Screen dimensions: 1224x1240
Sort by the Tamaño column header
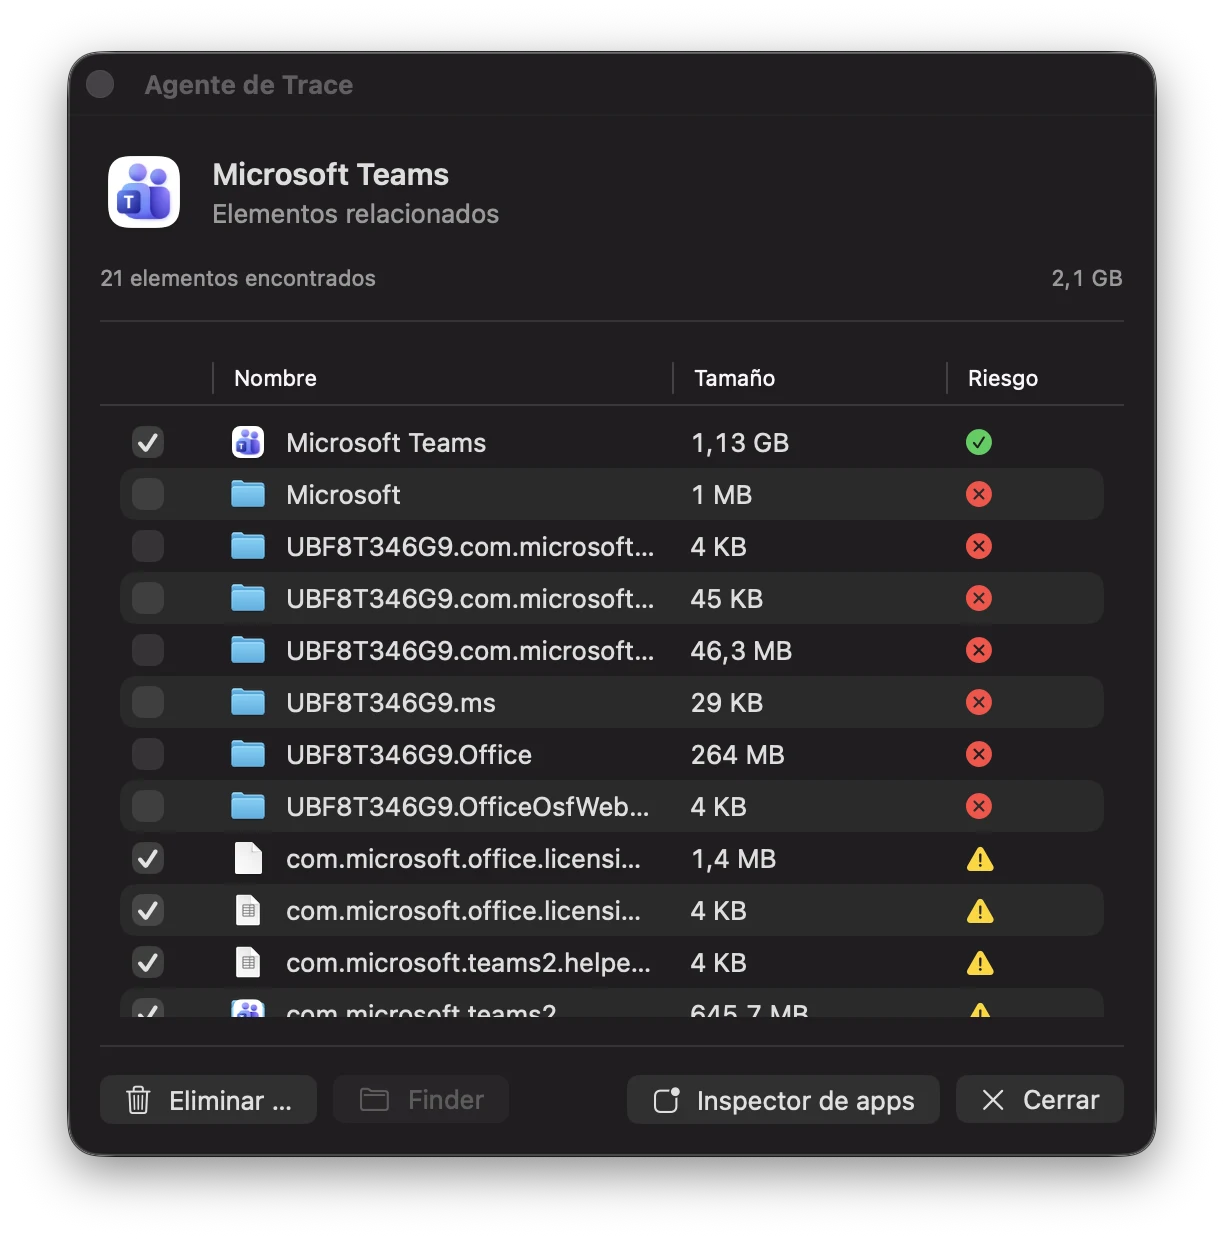(735, 378)
